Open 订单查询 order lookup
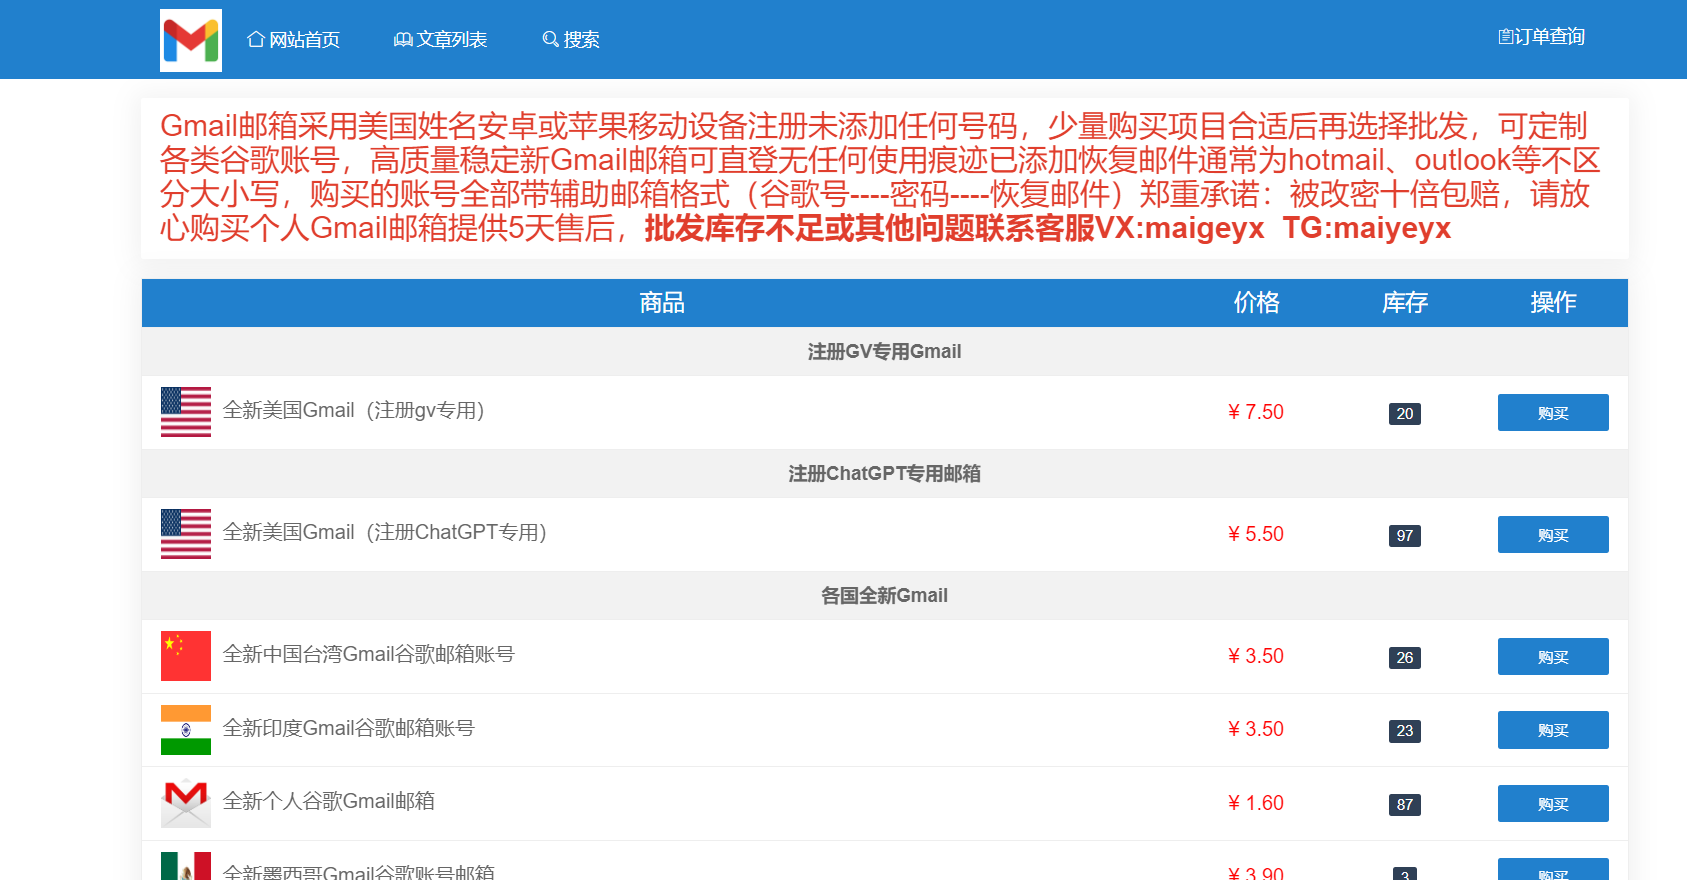 click(x=1541, y=37)
